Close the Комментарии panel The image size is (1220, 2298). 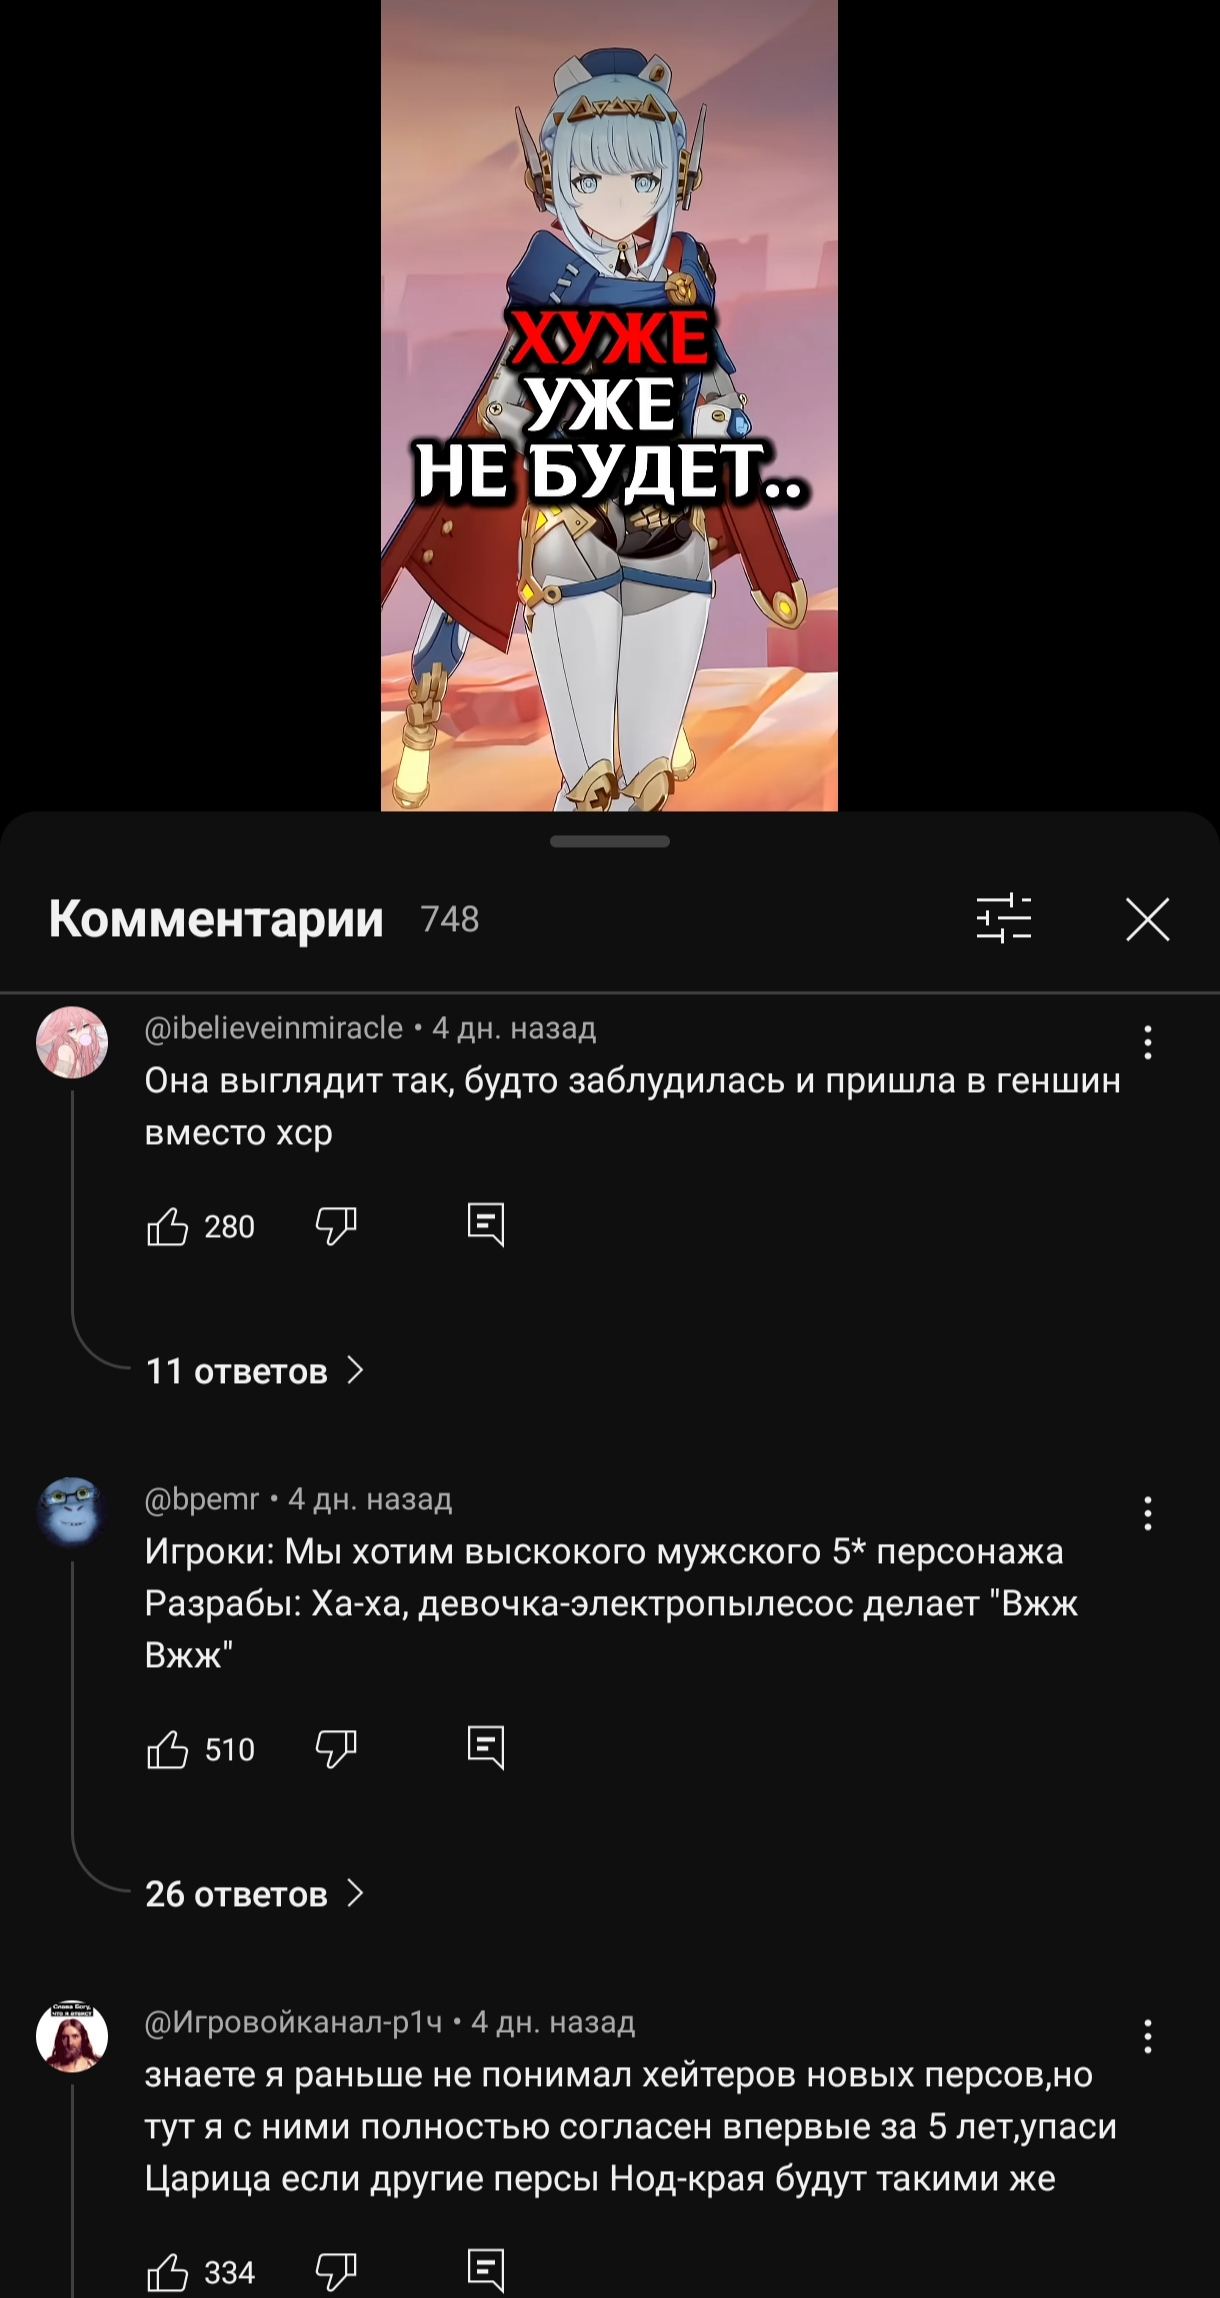tap(1147, 919)
